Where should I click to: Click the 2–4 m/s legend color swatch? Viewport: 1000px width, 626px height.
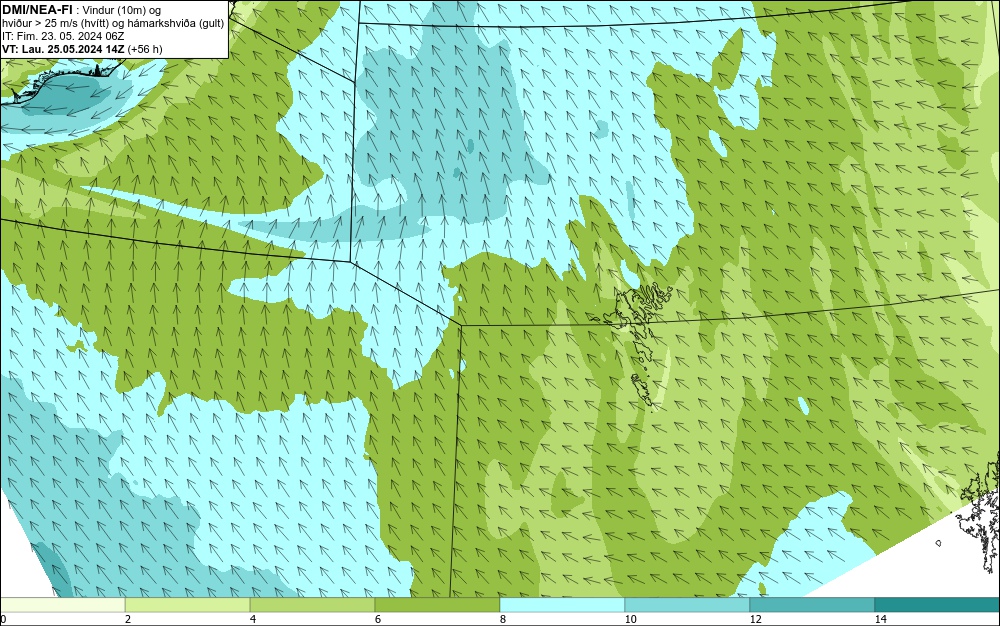click(x=188, y=605)
